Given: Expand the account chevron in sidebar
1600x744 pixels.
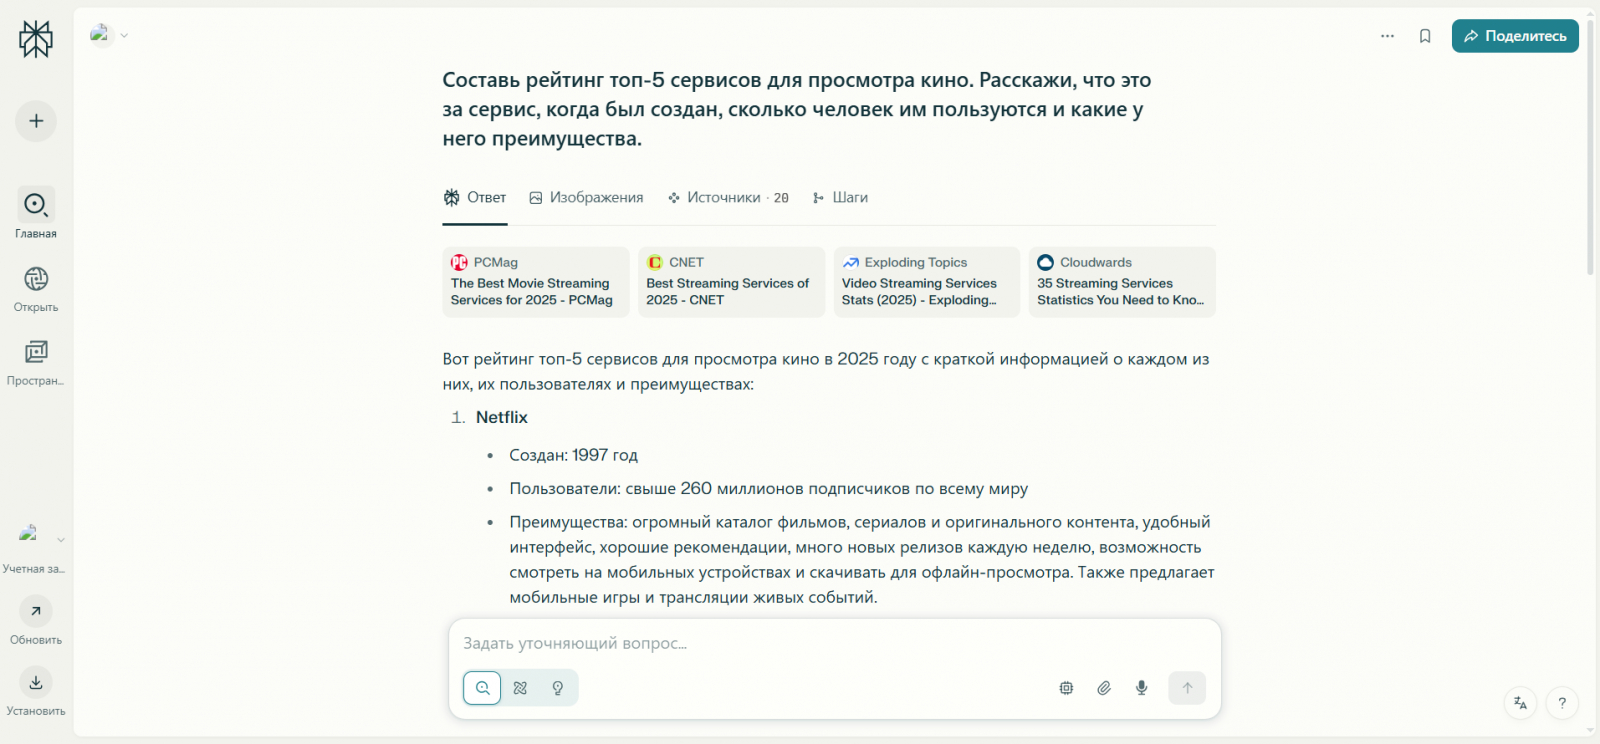Looking at the screenshot, I should [61, 540].
